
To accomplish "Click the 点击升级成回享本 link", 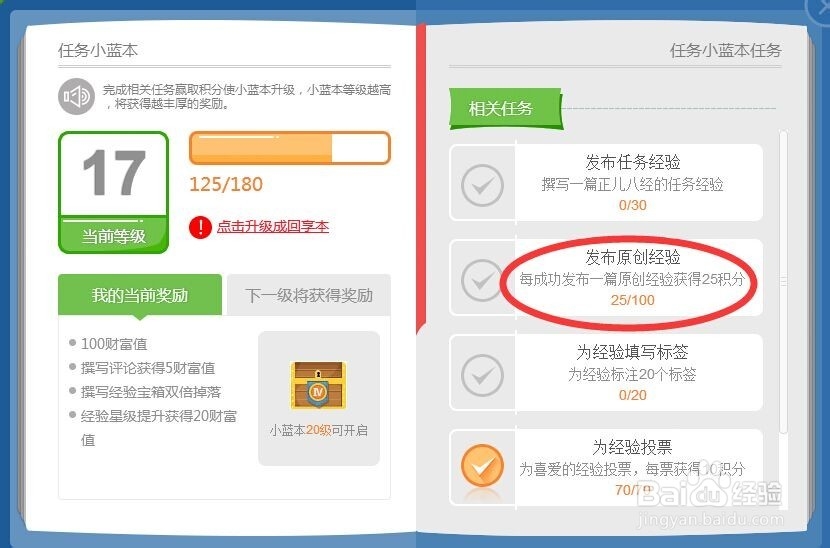I will (273, 227).
